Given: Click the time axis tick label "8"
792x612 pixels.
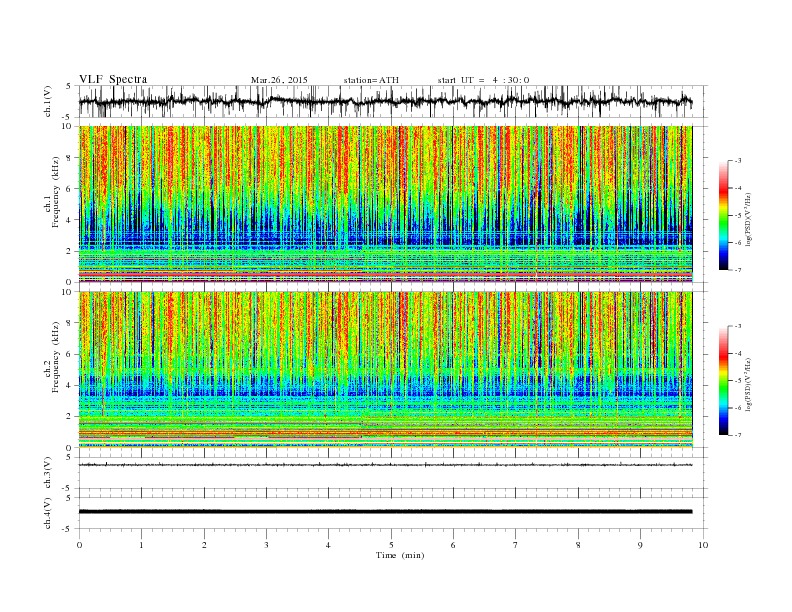Looking at the screenshot, I should click(578, 545).
